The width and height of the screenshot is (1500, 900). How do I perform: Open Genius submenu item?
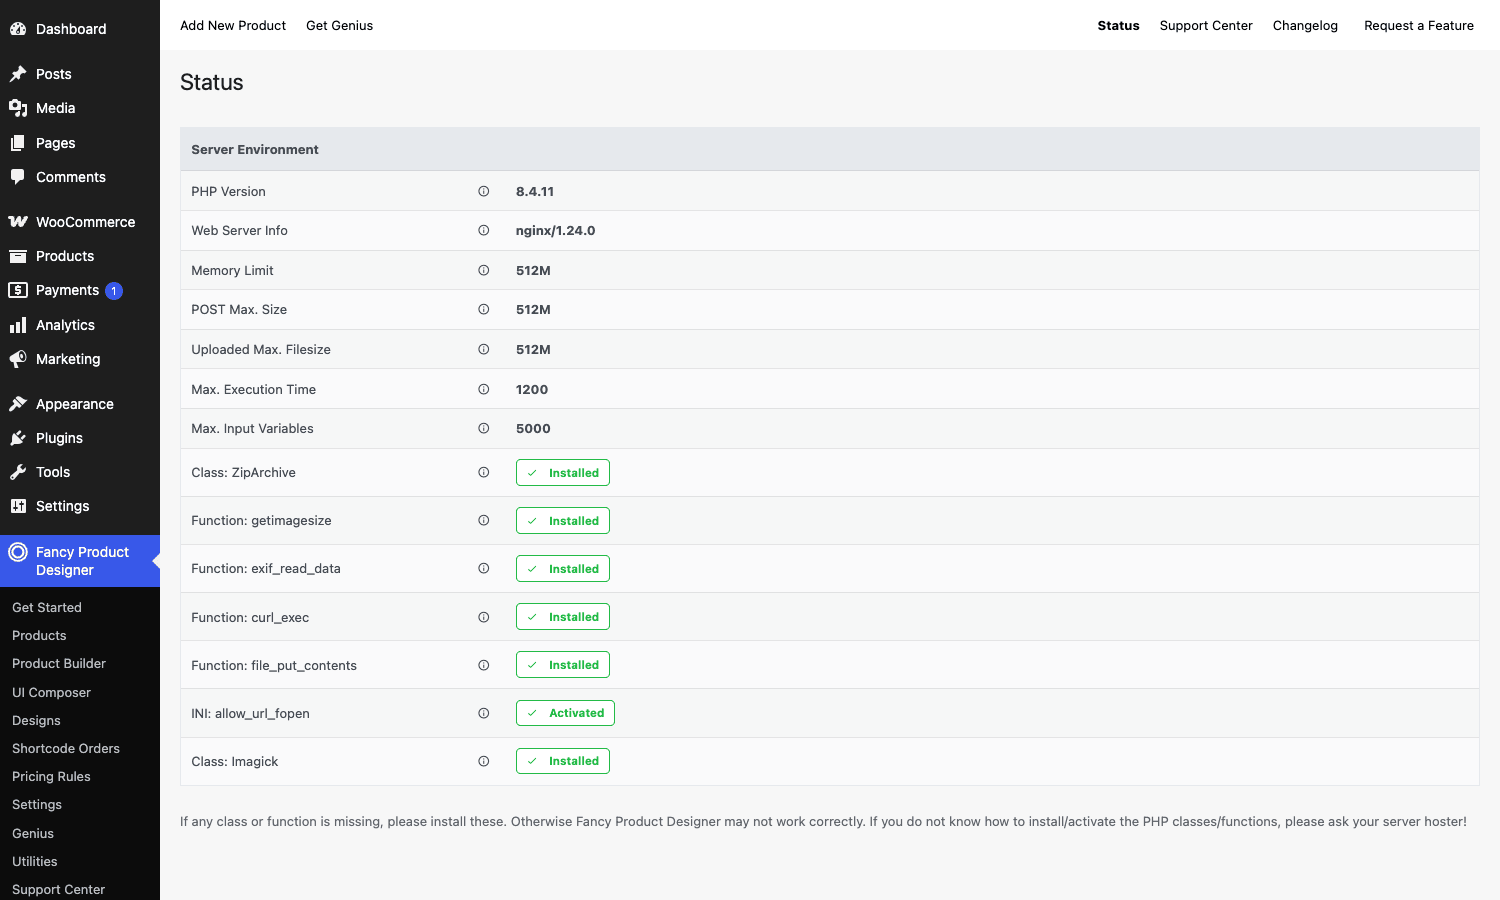(33, 833)
